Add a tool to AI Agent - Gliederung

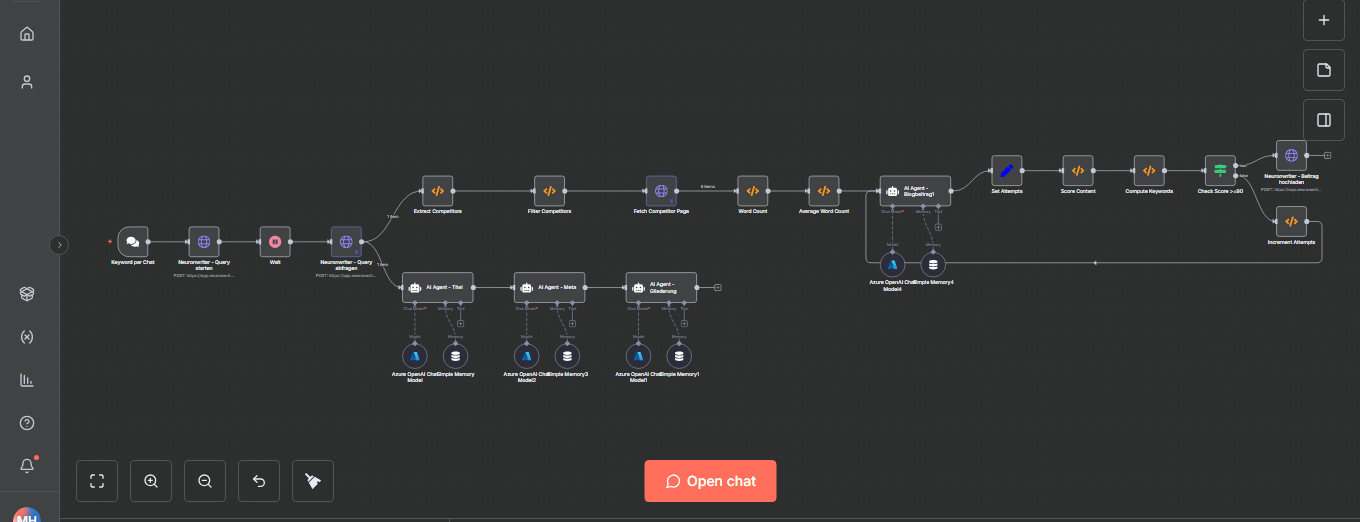pyautogui.click(x=684, y=323)
